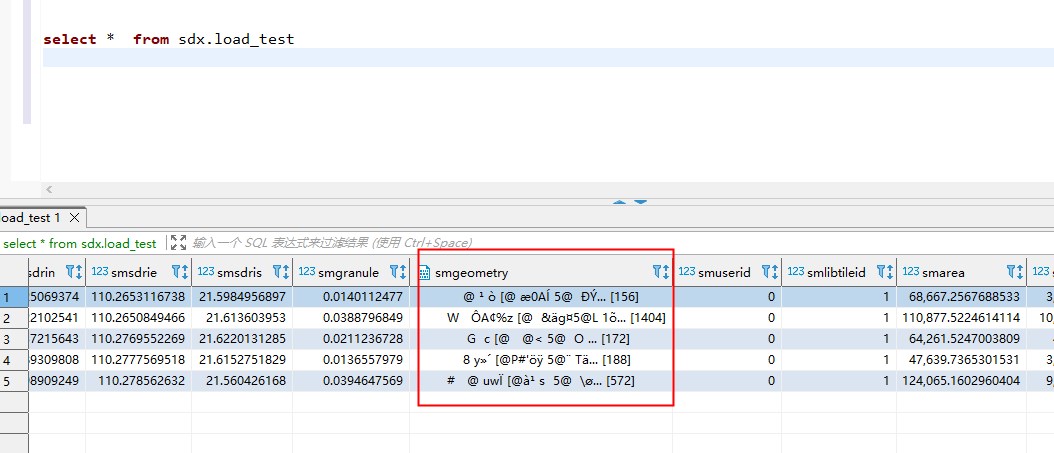The image size is (1054, 453).
Task: Click cell 124,065.1602960404 in smarea
Action: click(961, 380)
